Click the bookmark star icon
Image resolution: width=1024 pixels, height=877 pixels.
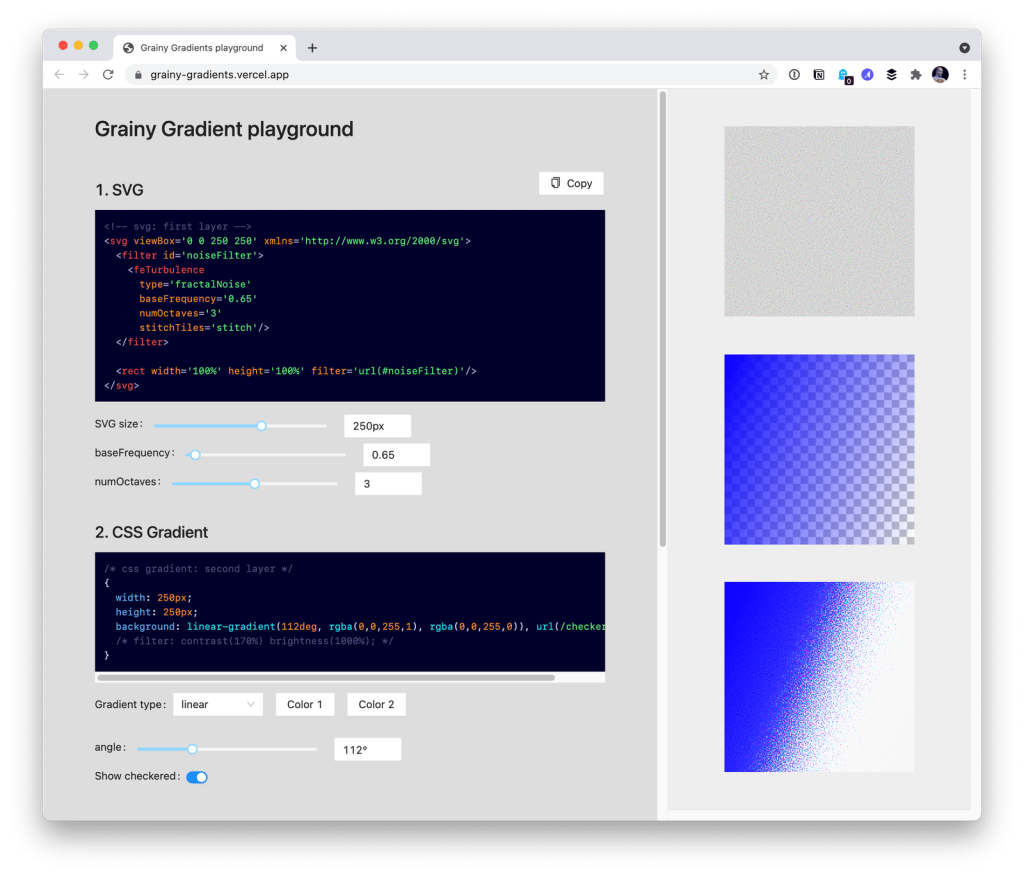coord(764,75)
